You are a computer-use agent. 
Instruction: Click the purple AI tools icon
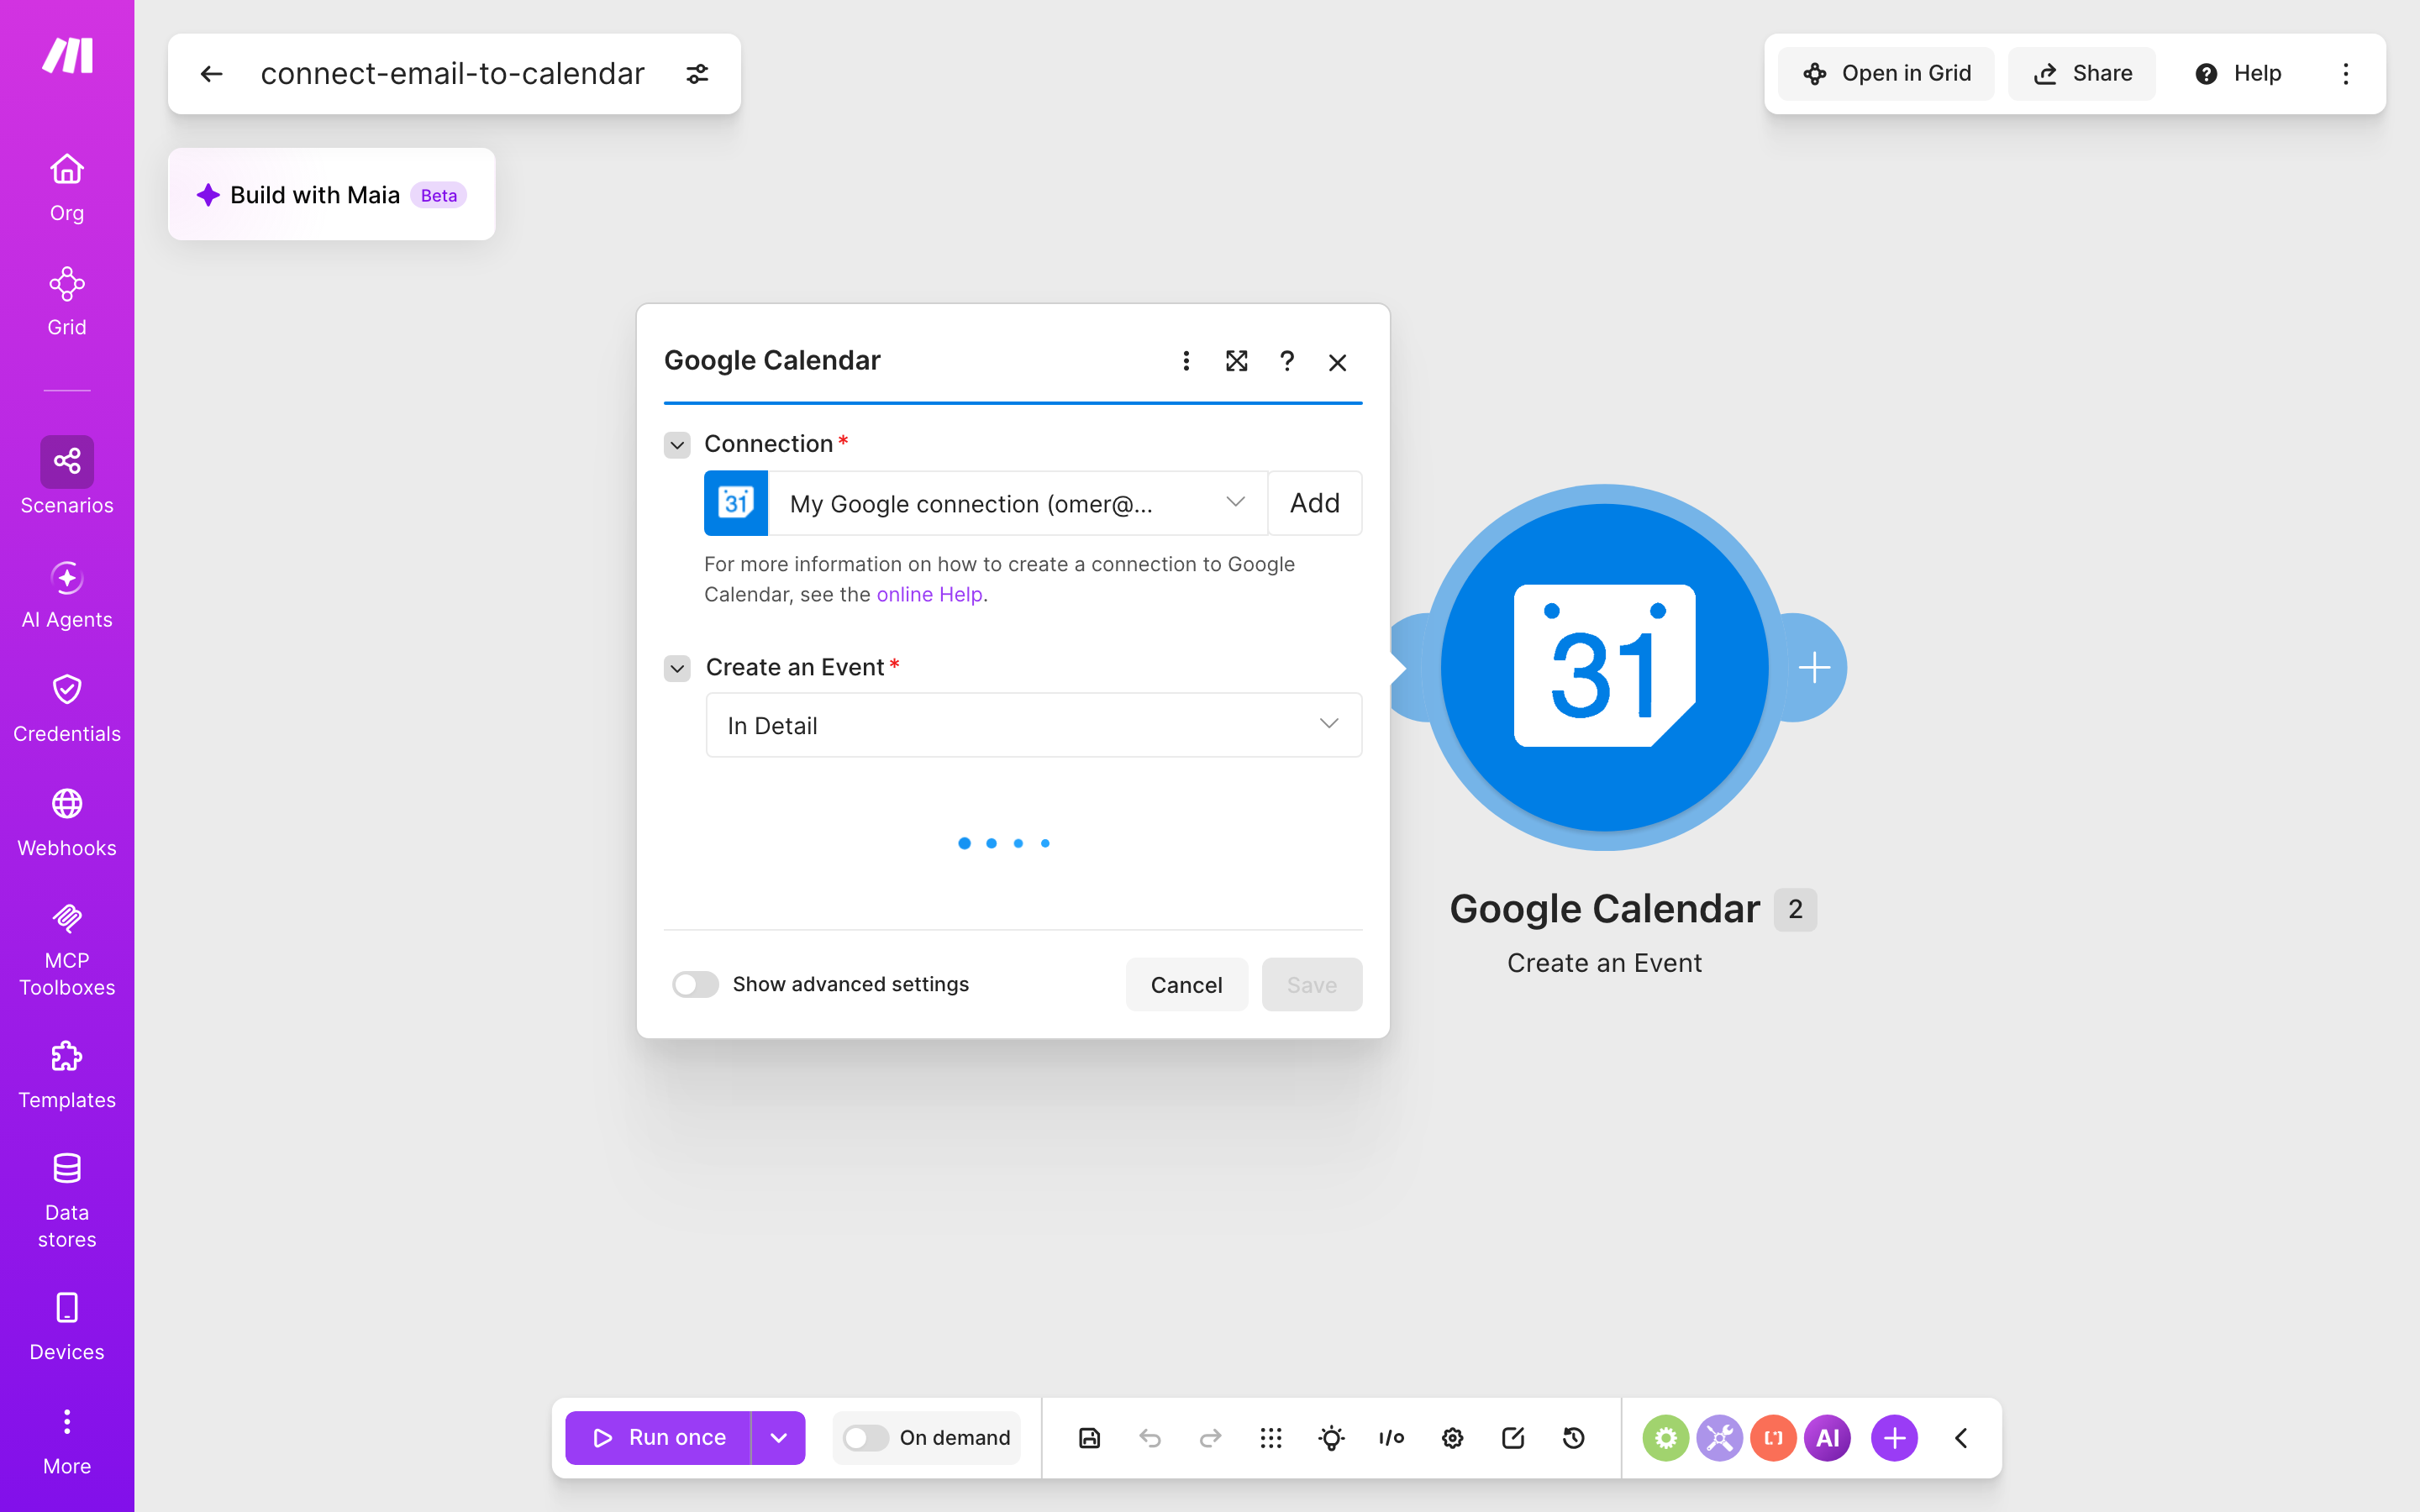click(x=1828, y=1438)
